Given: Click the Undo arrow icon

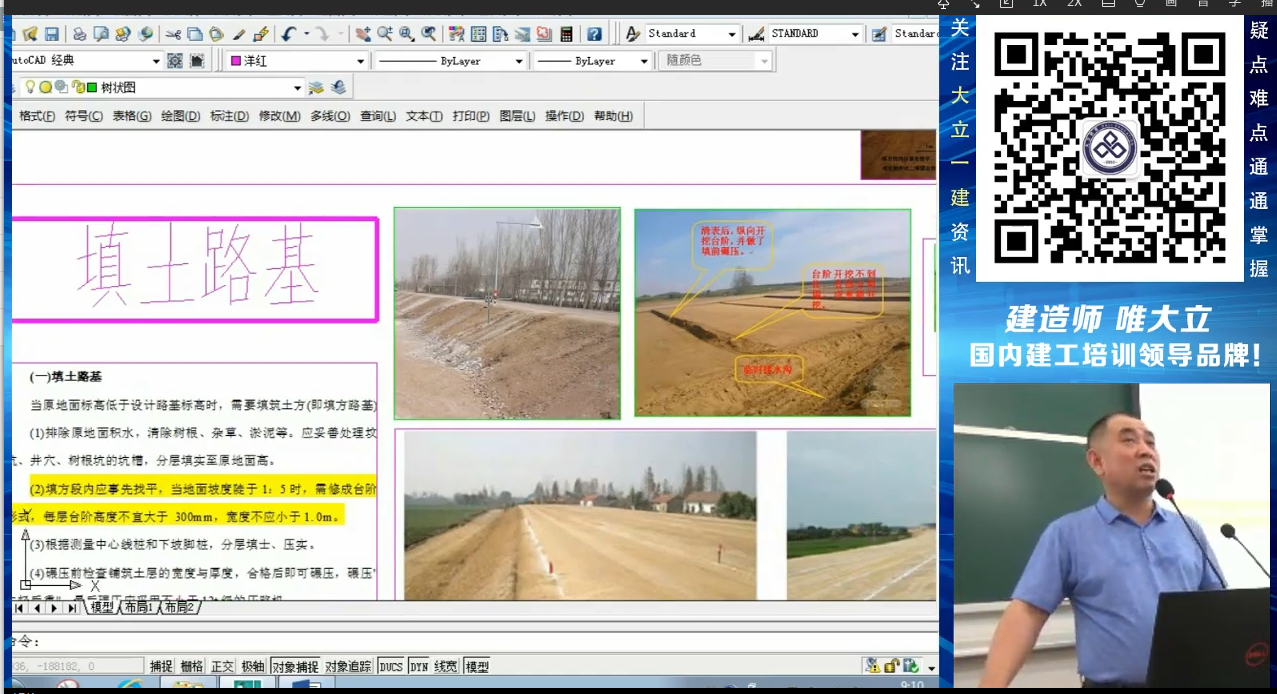Looking at the screenshot, I should 287,34.
